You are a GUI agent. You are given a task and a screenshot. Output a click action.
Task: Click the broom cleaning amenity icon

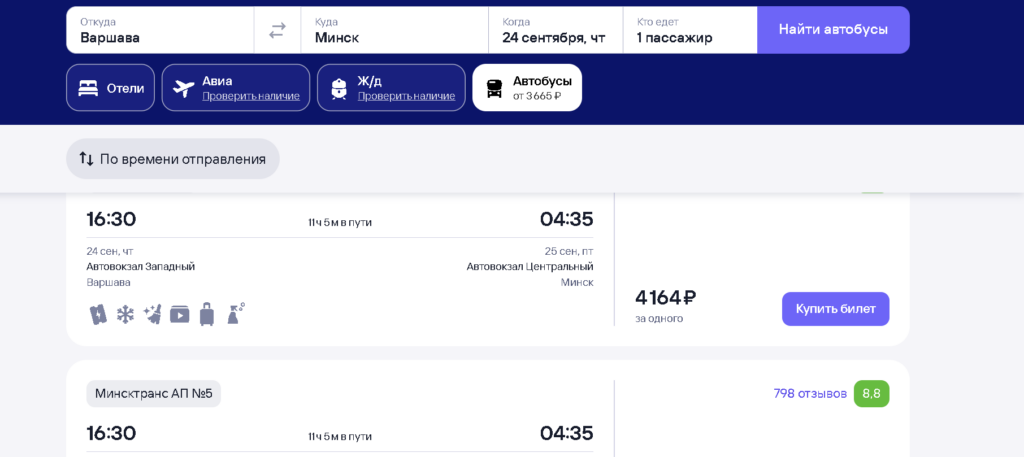coord(152,315)
